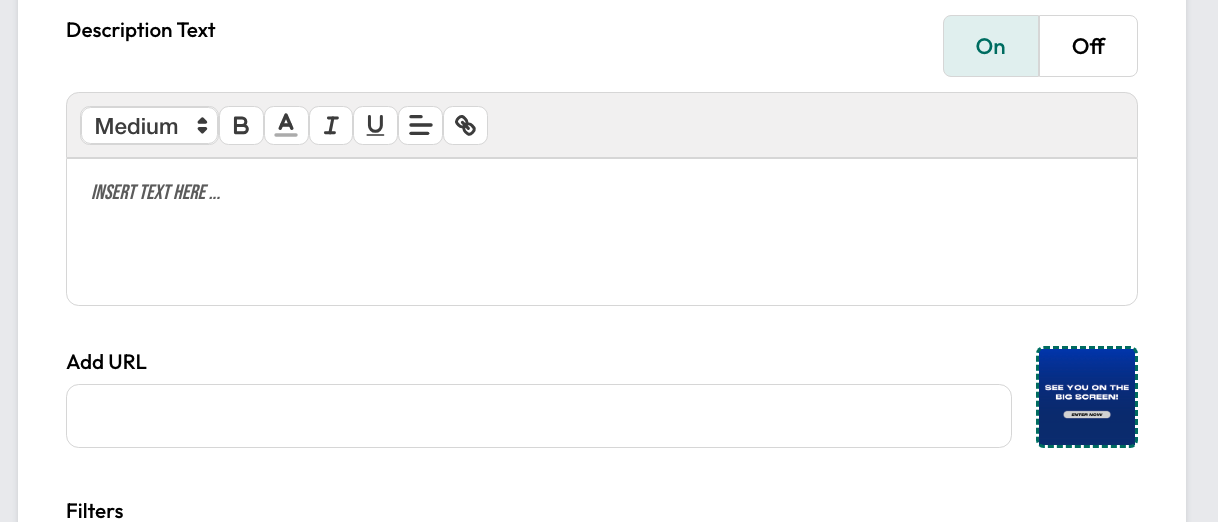Click the up-down arrows beside Medium
Viewport: 1218px width, 522px height.
203,126
